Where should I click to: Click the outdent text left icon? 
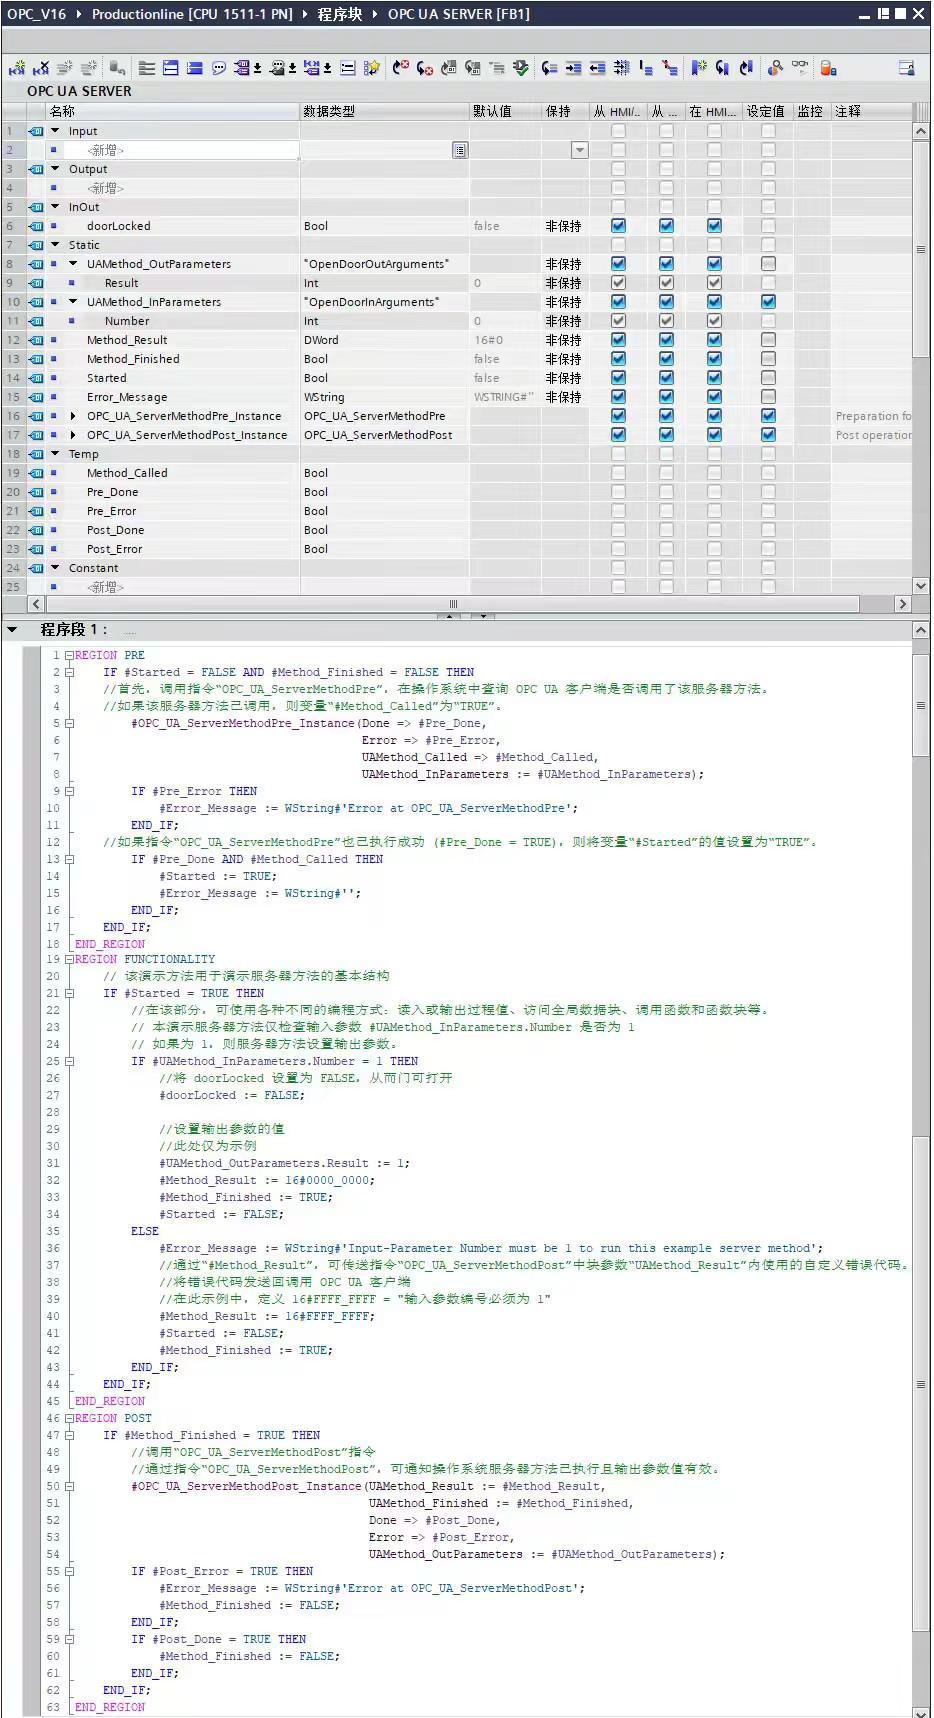[x=597, y=68]
